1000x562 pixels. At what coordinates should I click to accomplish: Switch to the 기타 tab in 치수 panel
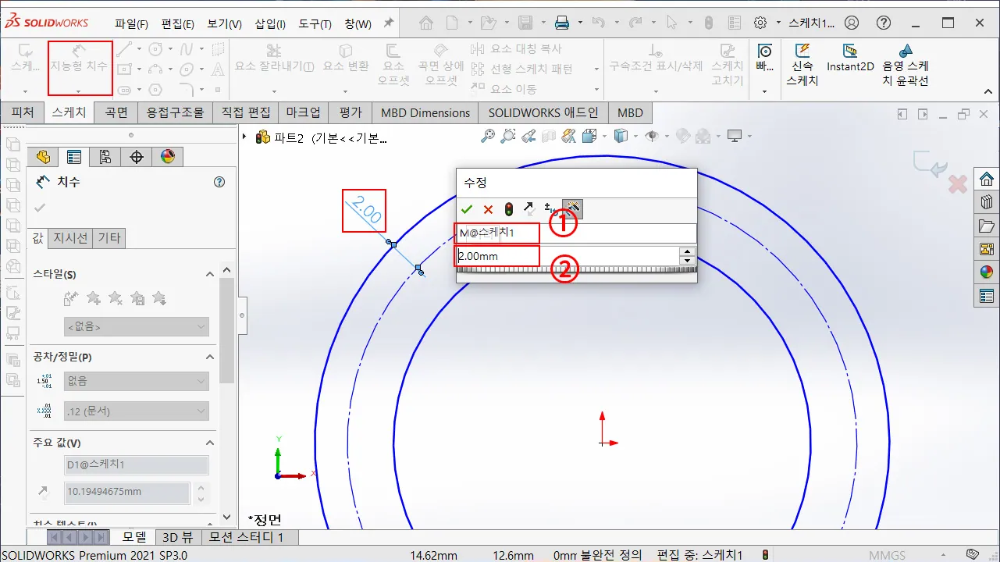point(109,238)
